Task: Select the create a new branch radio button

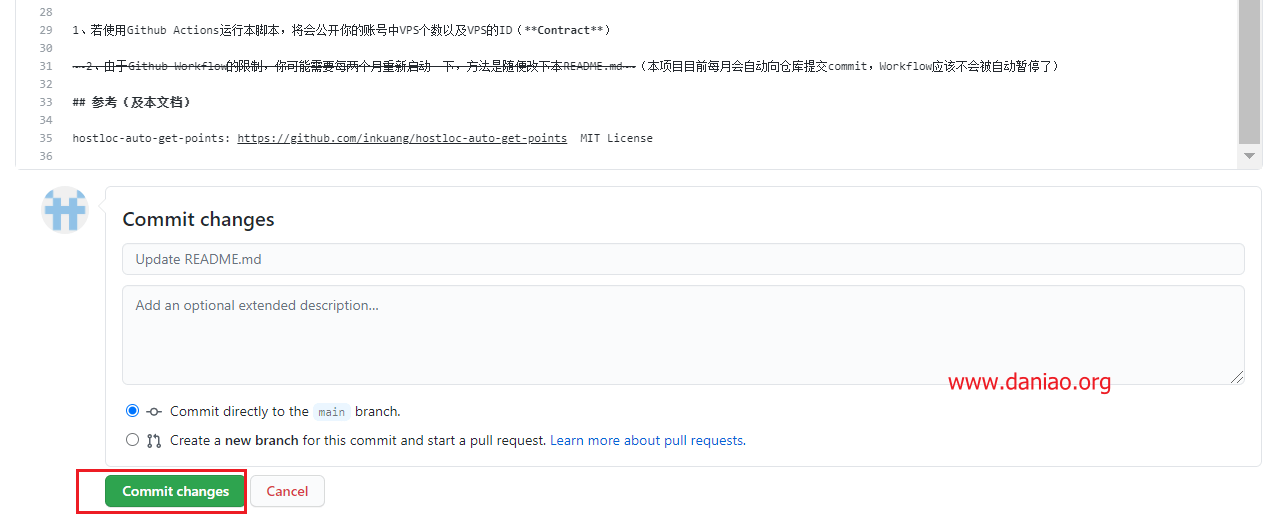Action: [x=132, y=440]
